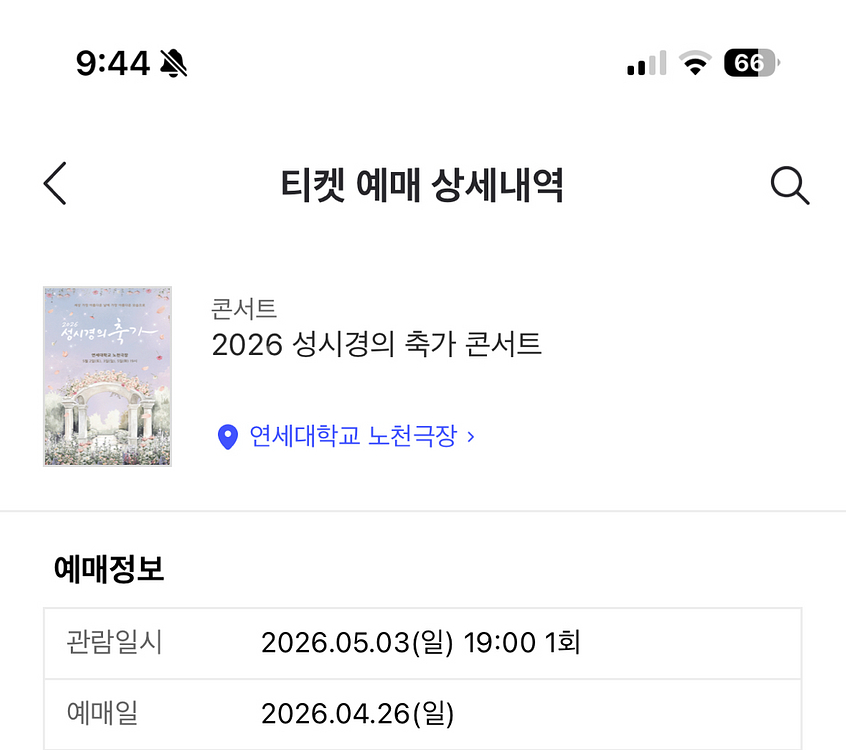Image resolution: width=846 pixels, height=750 pixels.
Task: Tap the cellular signal bars icon
Action: coord(646,64)
